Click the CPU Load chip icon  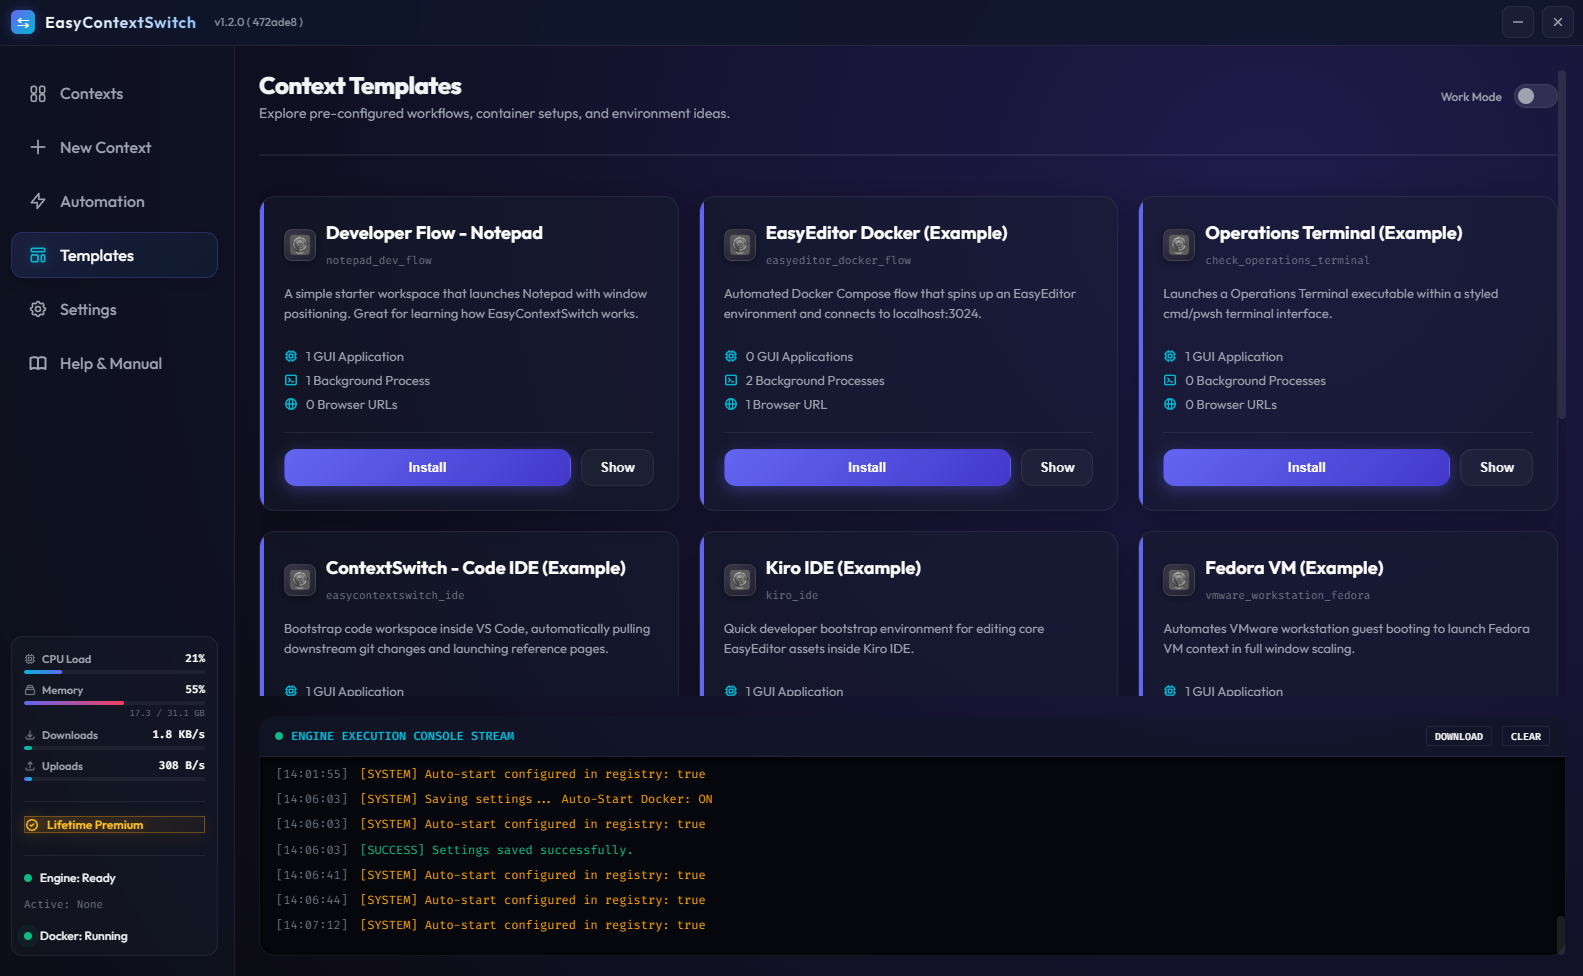[x=30, y=659]
